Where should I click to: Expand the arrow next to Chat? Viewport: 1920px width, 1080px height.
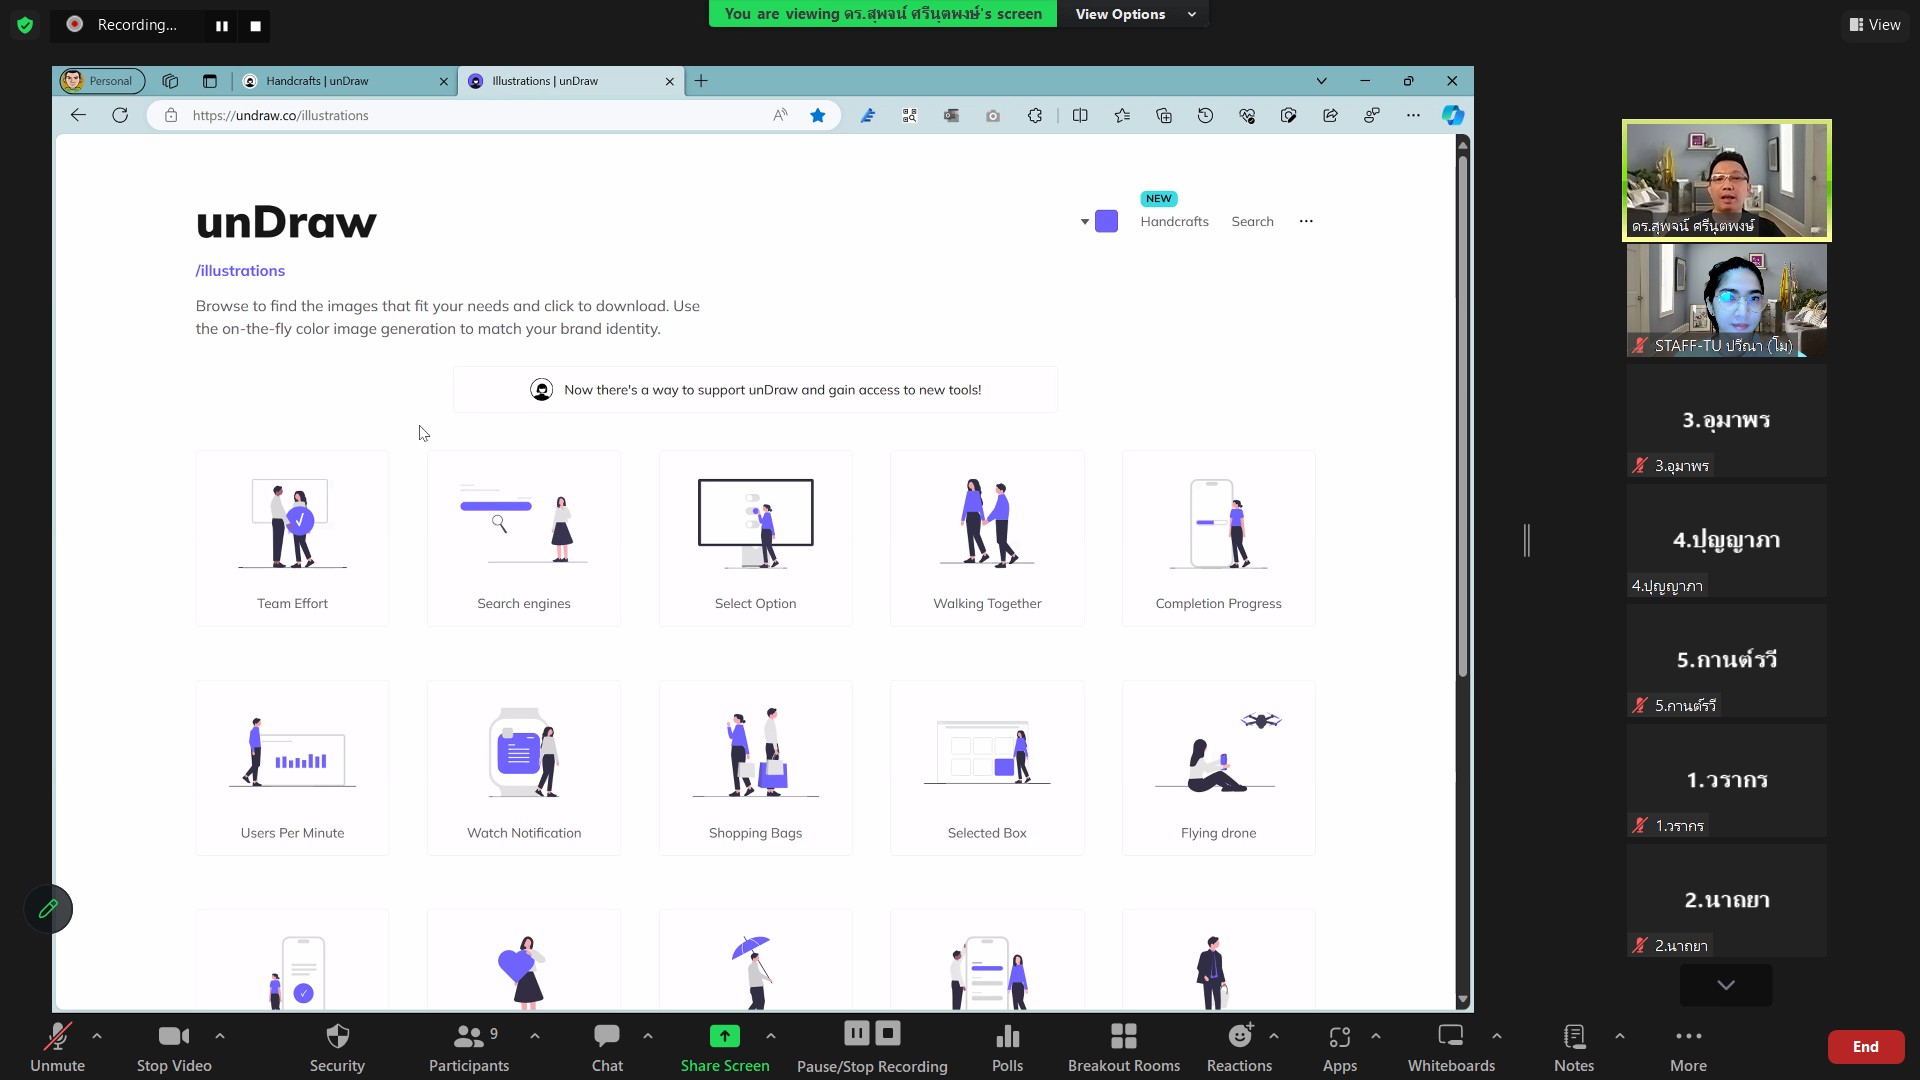648,1036
